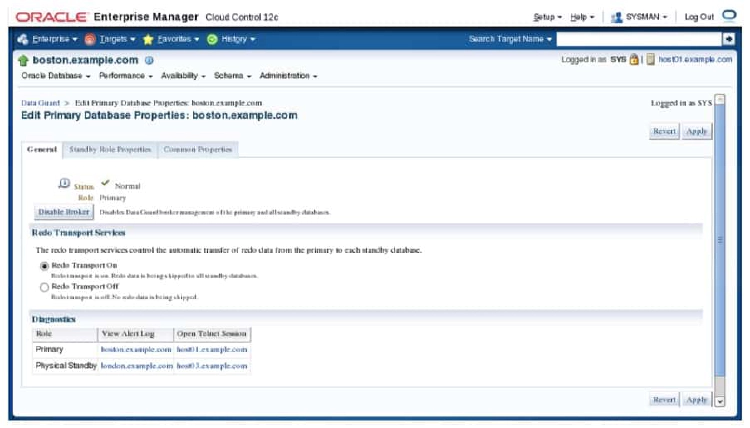Click the Targets bullseye icon
Image resolution: width=750 pixels, height=428 pixels.
pos(90,39)
